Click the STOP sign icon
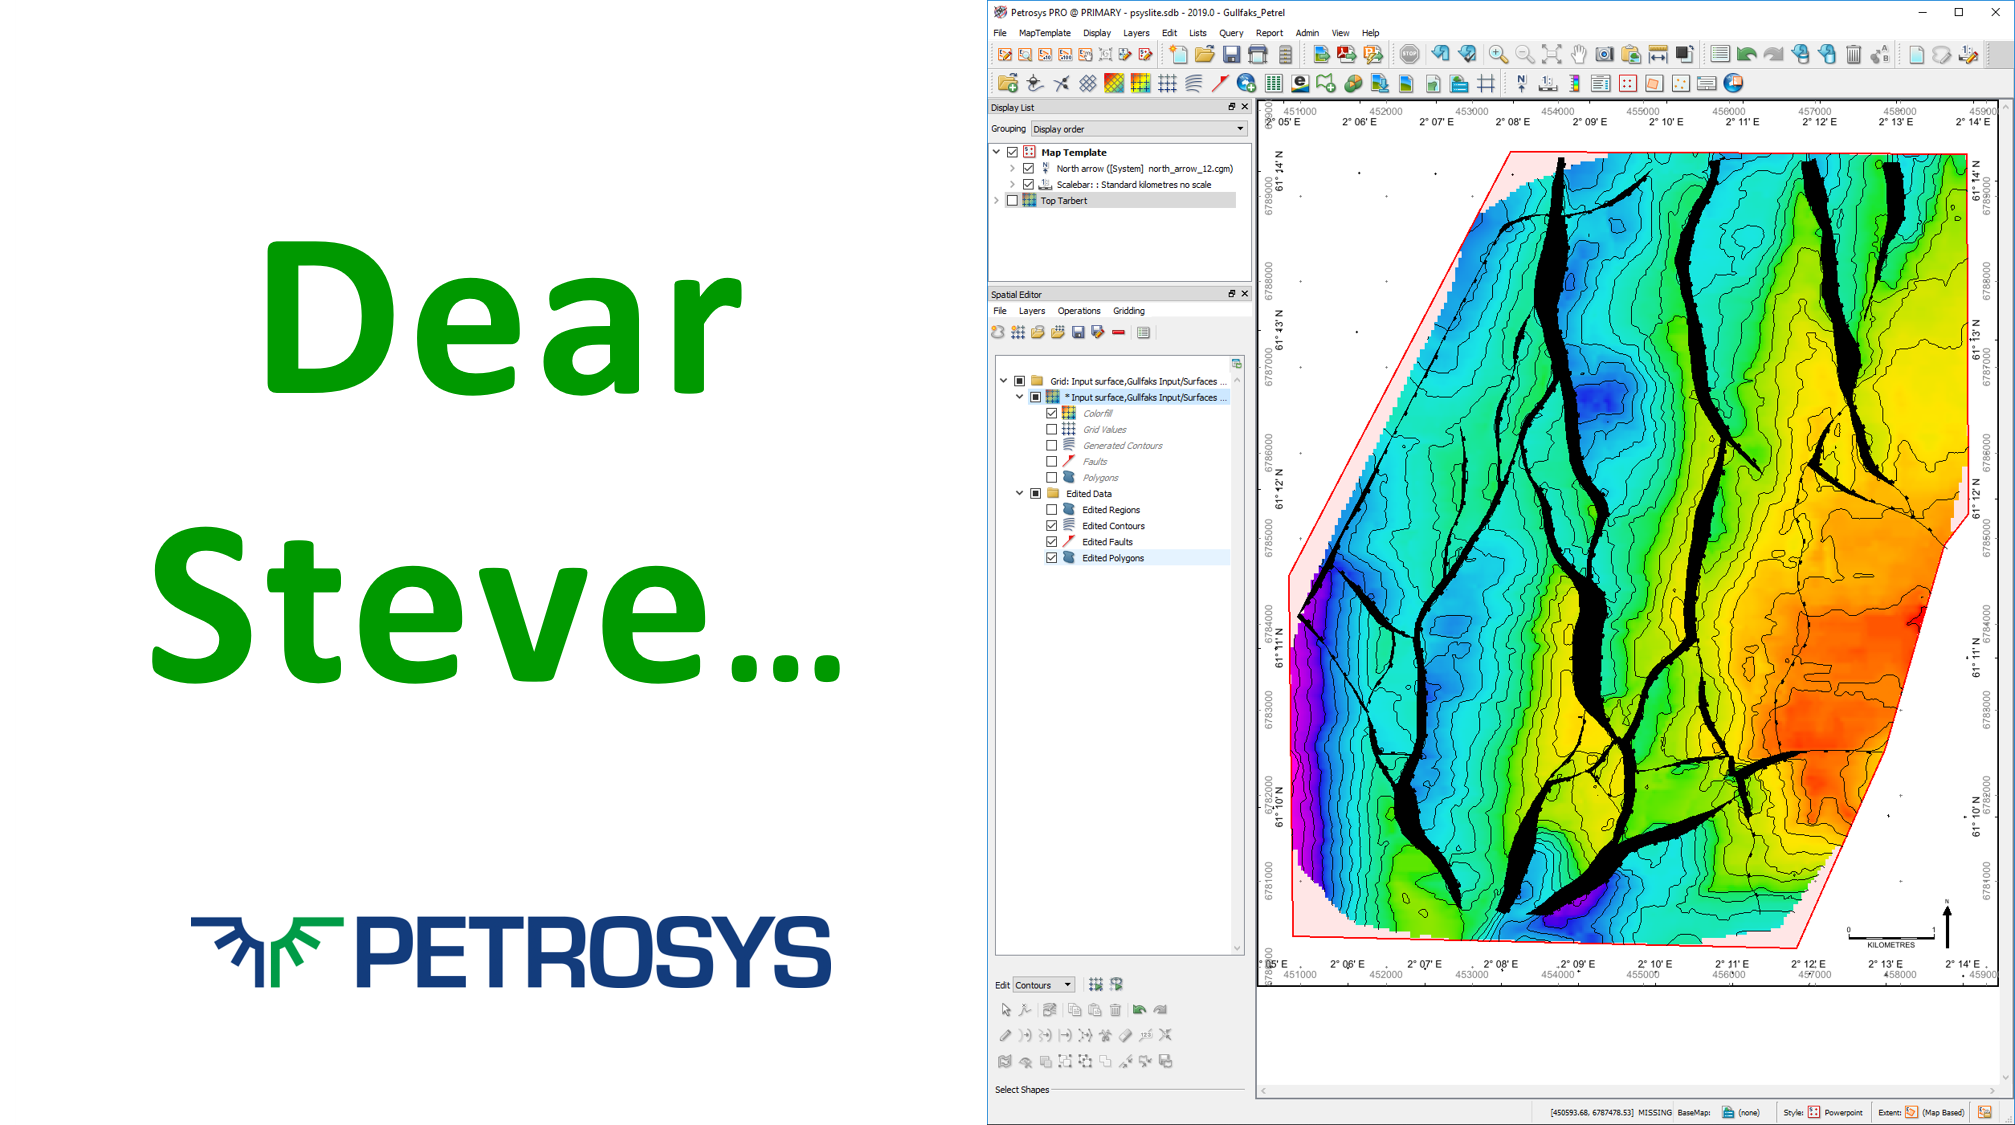 [x=1409, y=55]
